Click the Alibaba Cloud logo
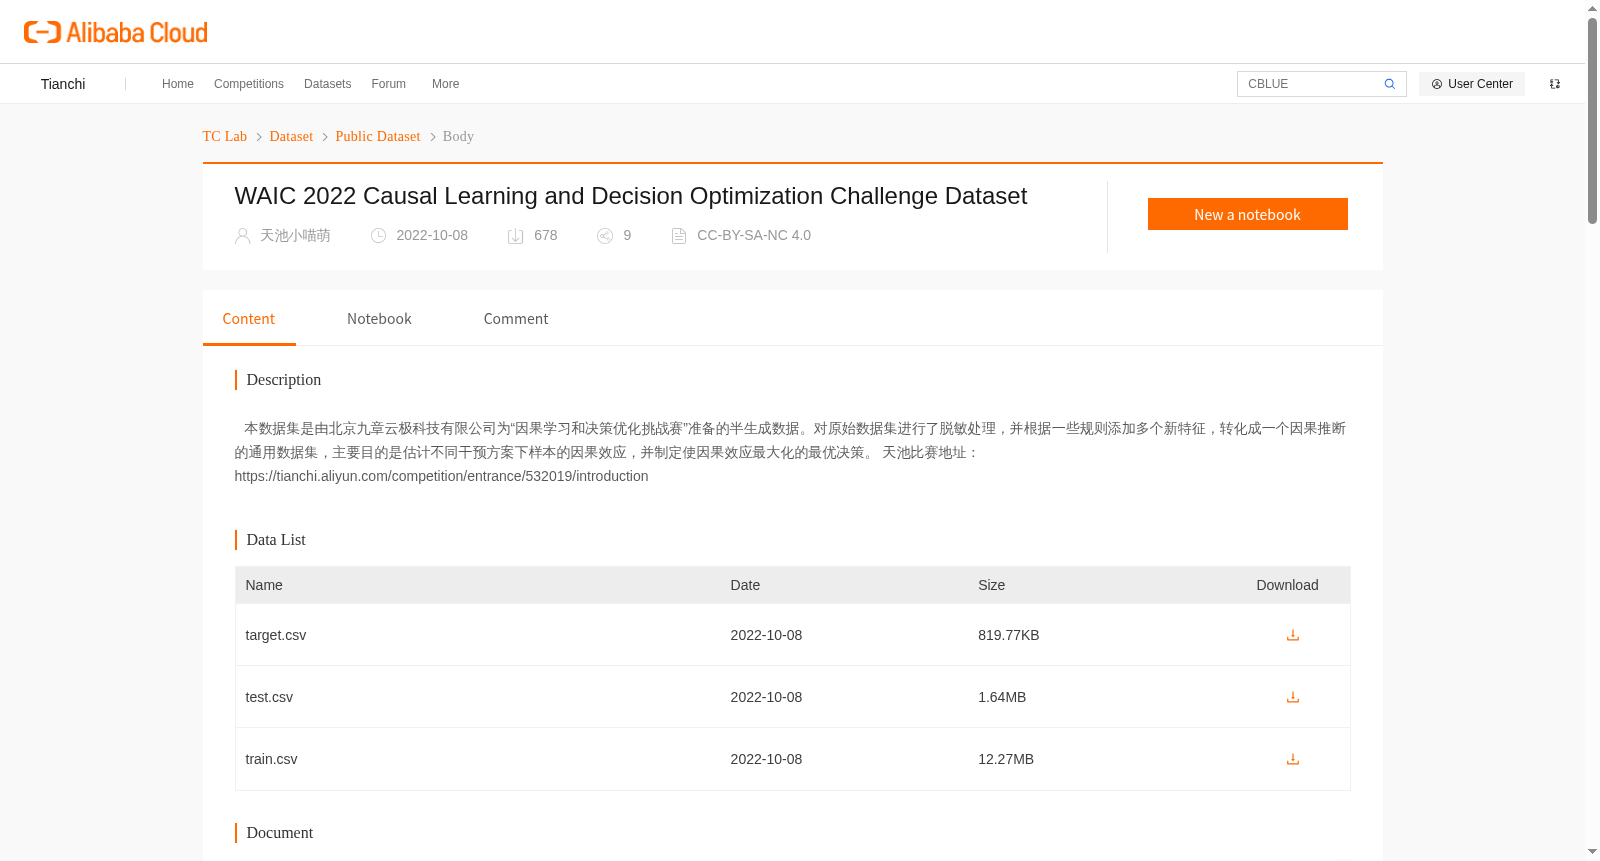Image resolution: width=1600 pixels, height=861 pixels. click(116, 32)
